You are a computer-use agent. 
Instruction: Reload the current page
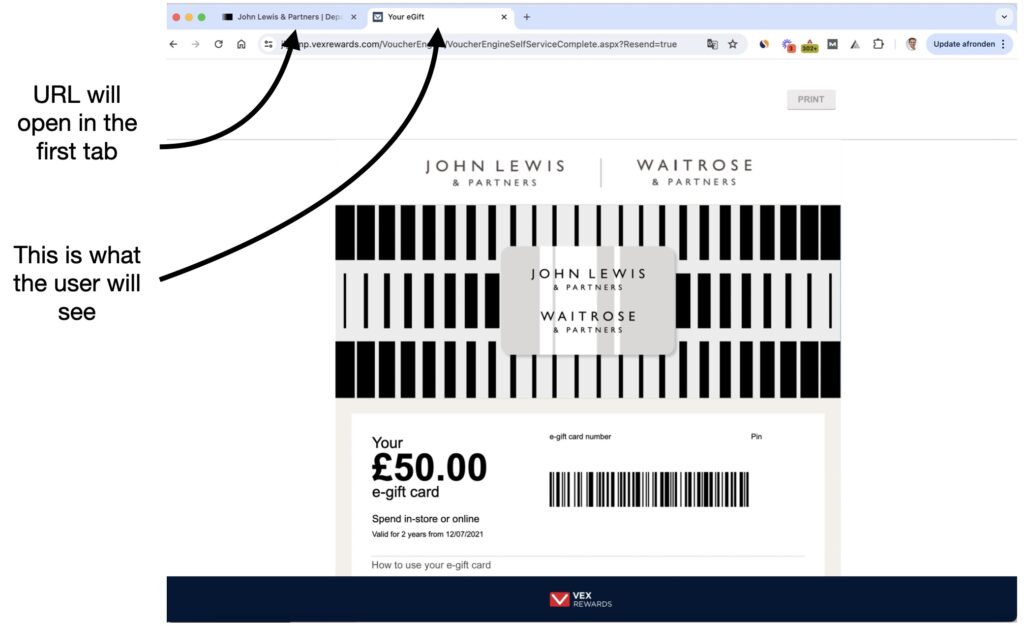pos(219,44)
